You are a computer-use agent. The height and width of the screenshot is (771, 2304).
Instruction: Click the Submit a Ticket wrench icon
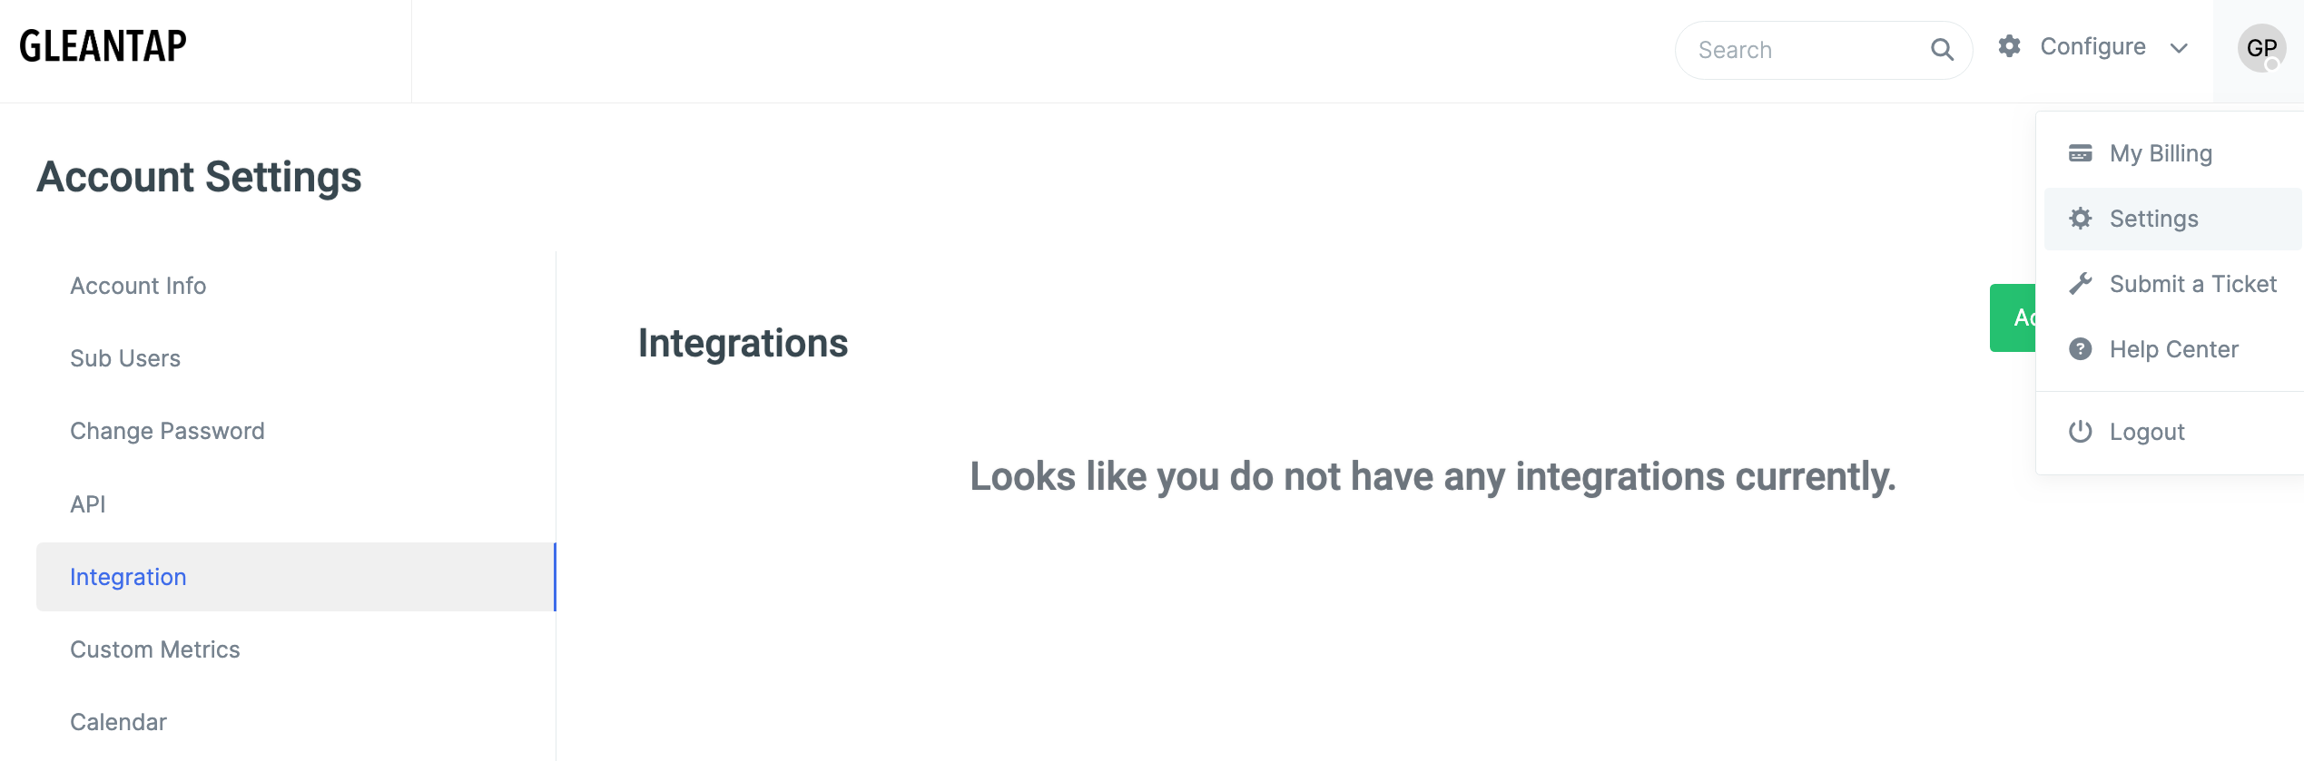point(2080,284)
